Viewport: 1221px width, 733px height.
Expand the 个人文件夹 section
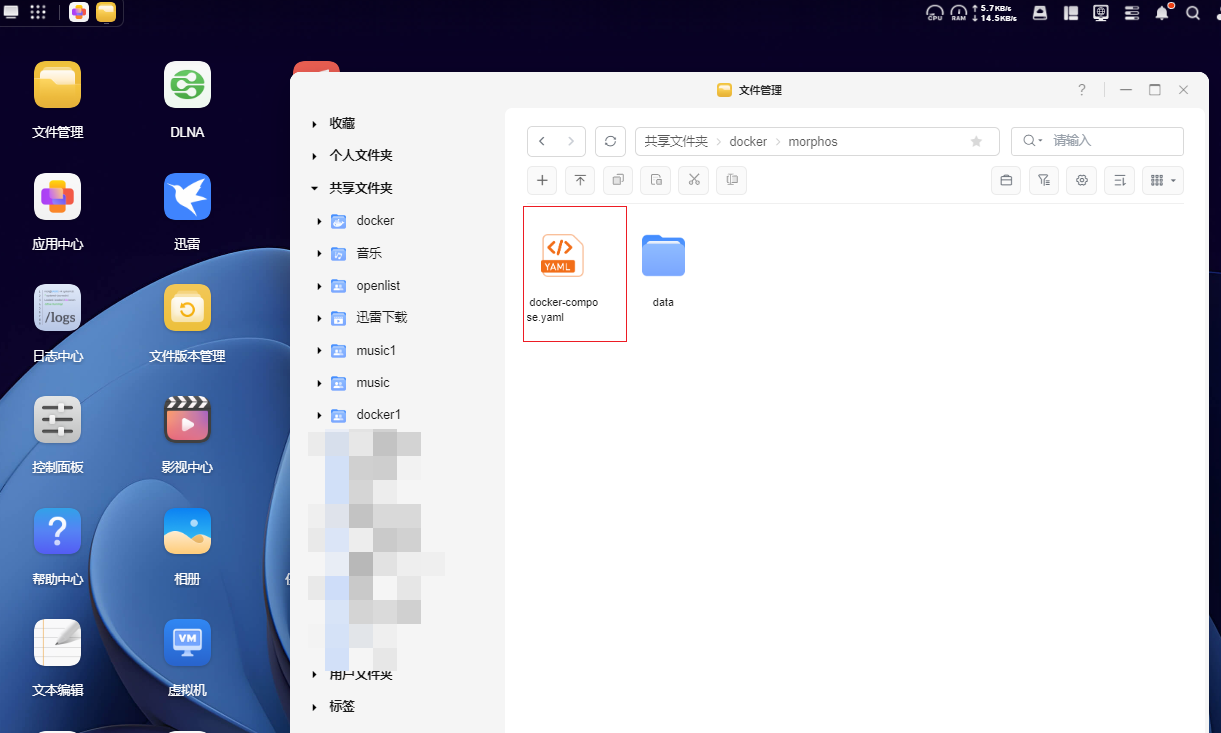[315, 156]
